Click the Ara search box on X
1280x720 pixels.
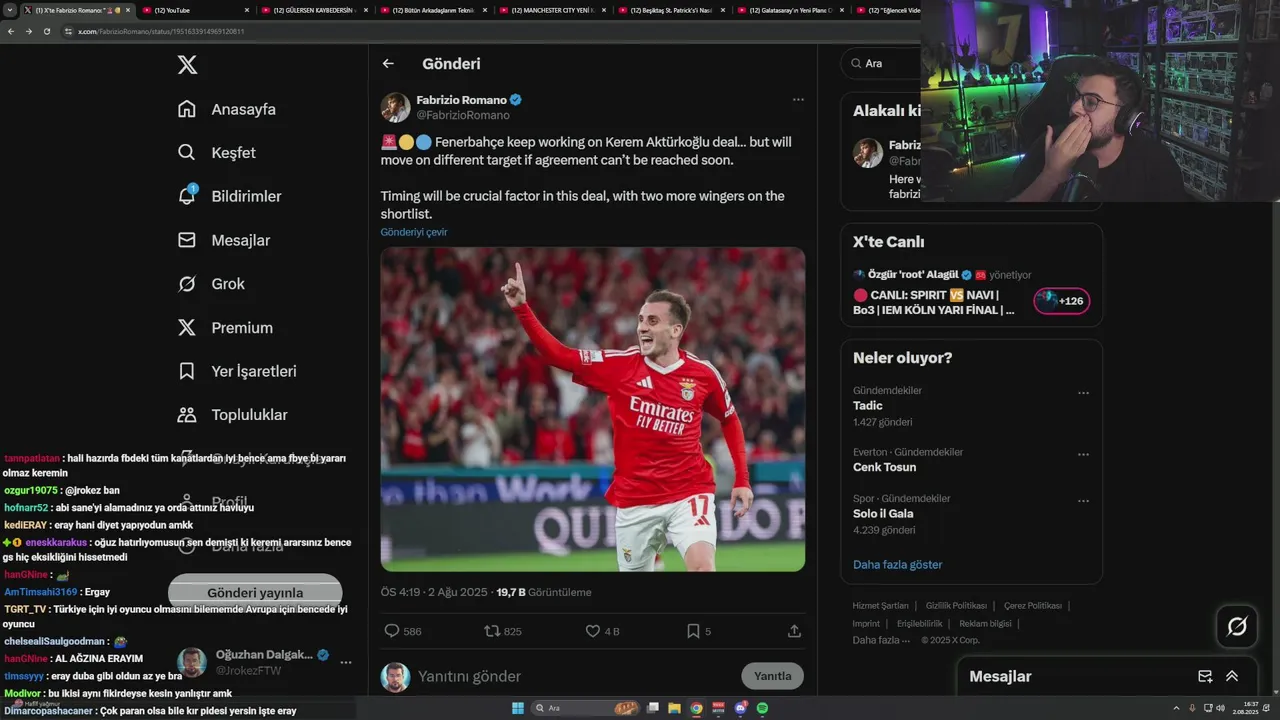(x=881, y=63)
